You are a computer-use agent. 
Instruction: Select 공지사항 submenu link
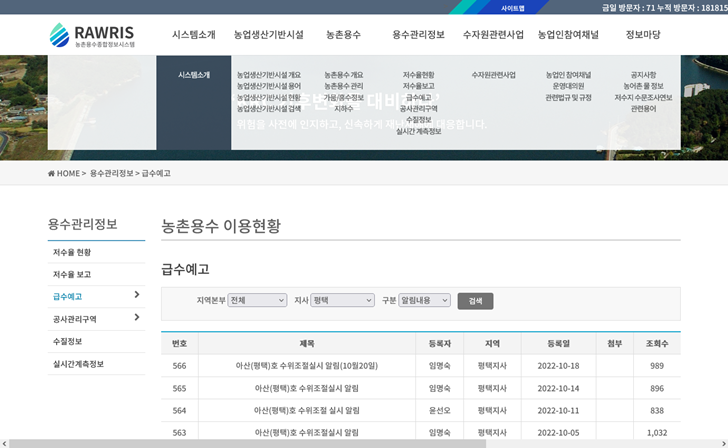[x=643, y=75]
